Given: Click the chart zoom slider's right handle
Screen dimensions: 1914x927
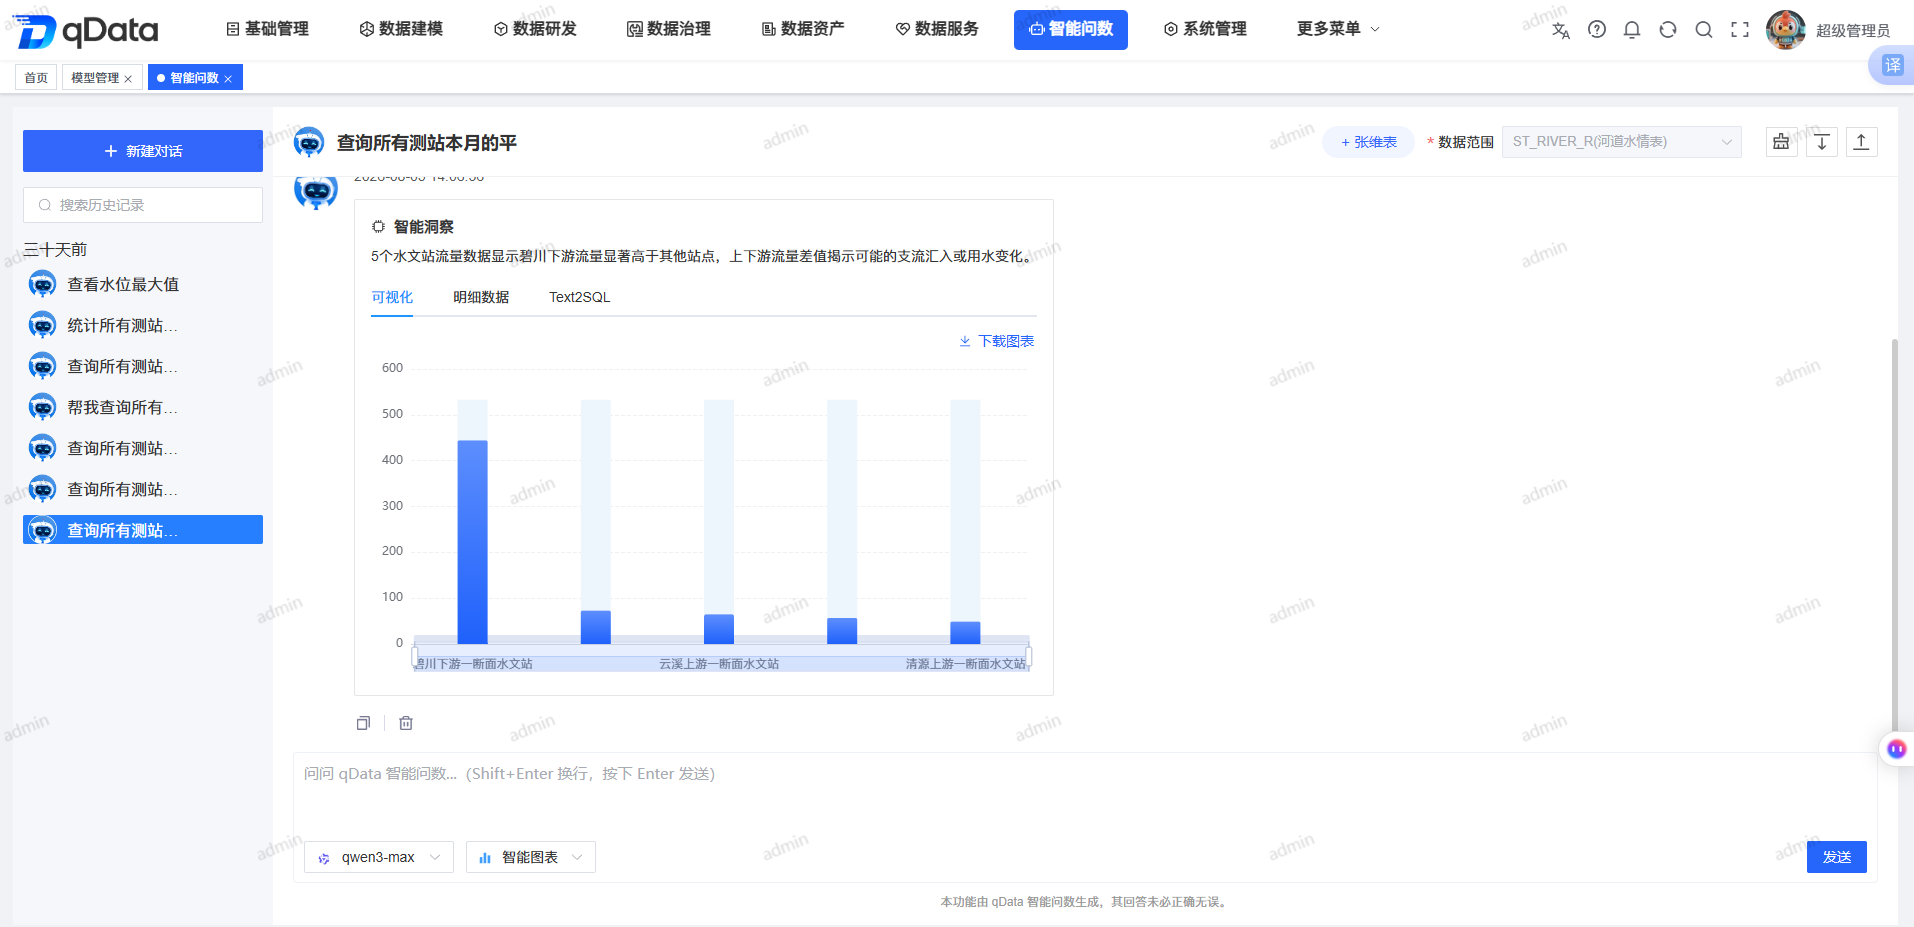Looking at the screenshot, I should coord(1029,657).
